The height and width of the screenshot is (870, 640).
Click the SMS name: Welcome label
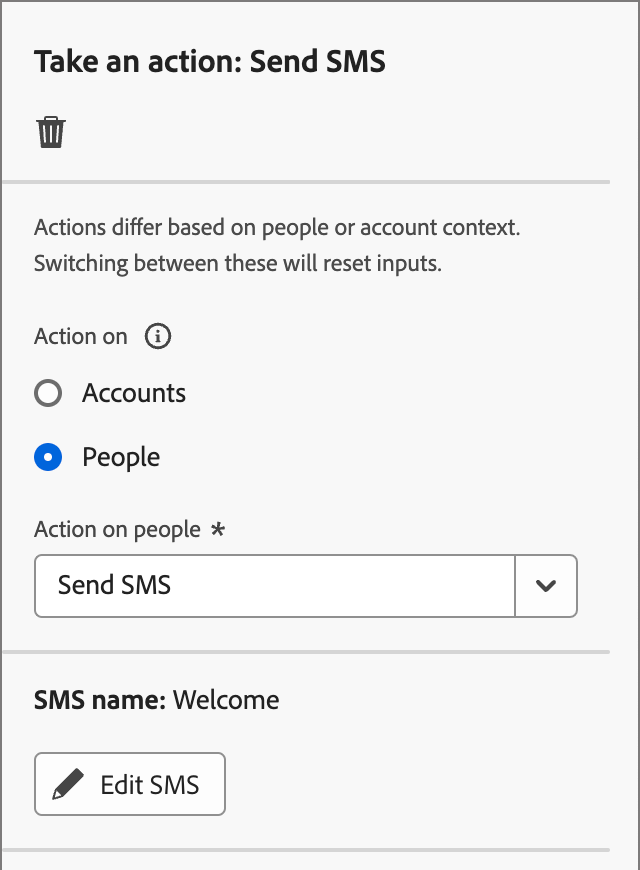[156, 700]
